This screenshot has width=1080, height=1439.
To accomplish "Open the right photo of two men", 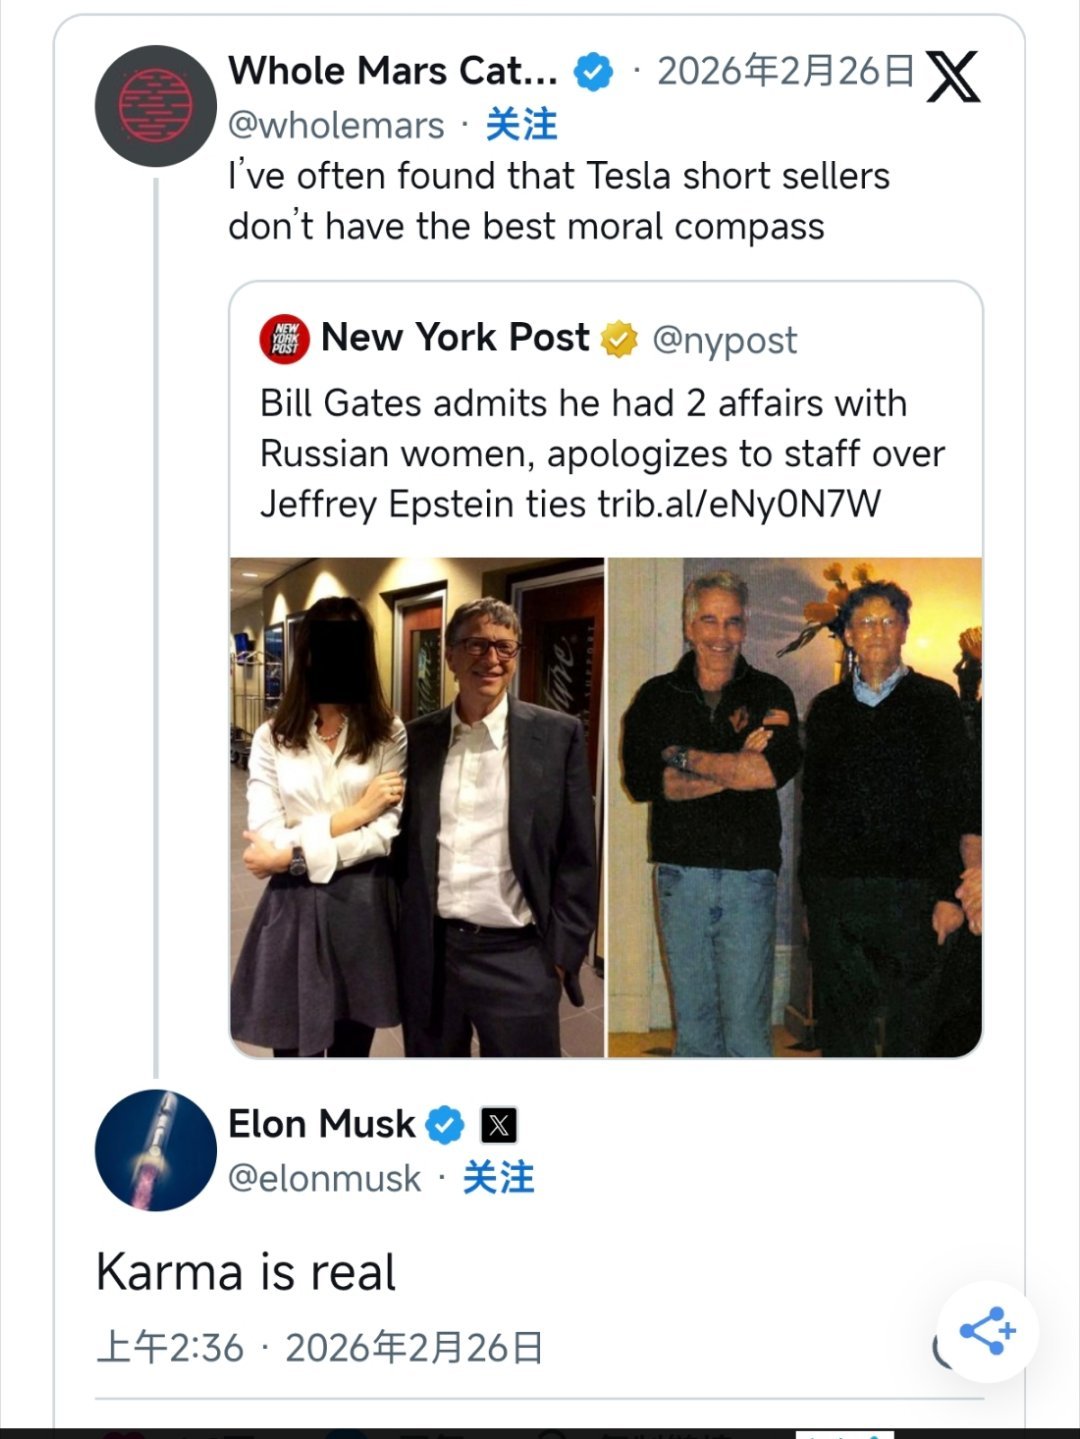I will tap(795, 807).
